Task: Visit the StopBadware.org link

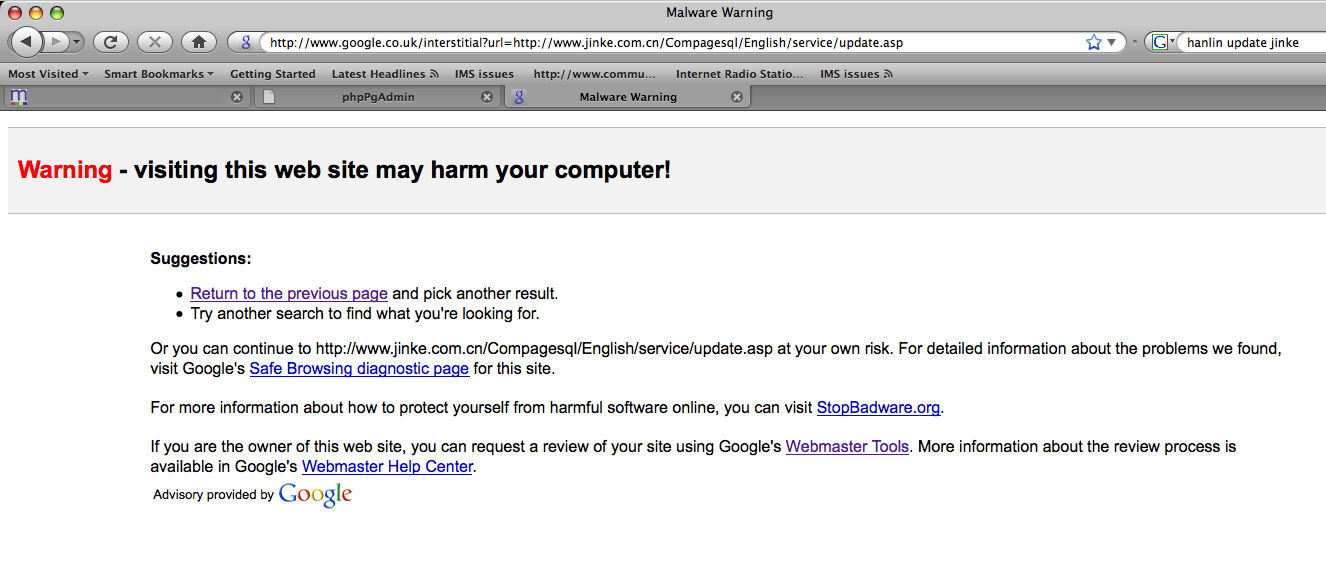Action: [x=878, y=408]
